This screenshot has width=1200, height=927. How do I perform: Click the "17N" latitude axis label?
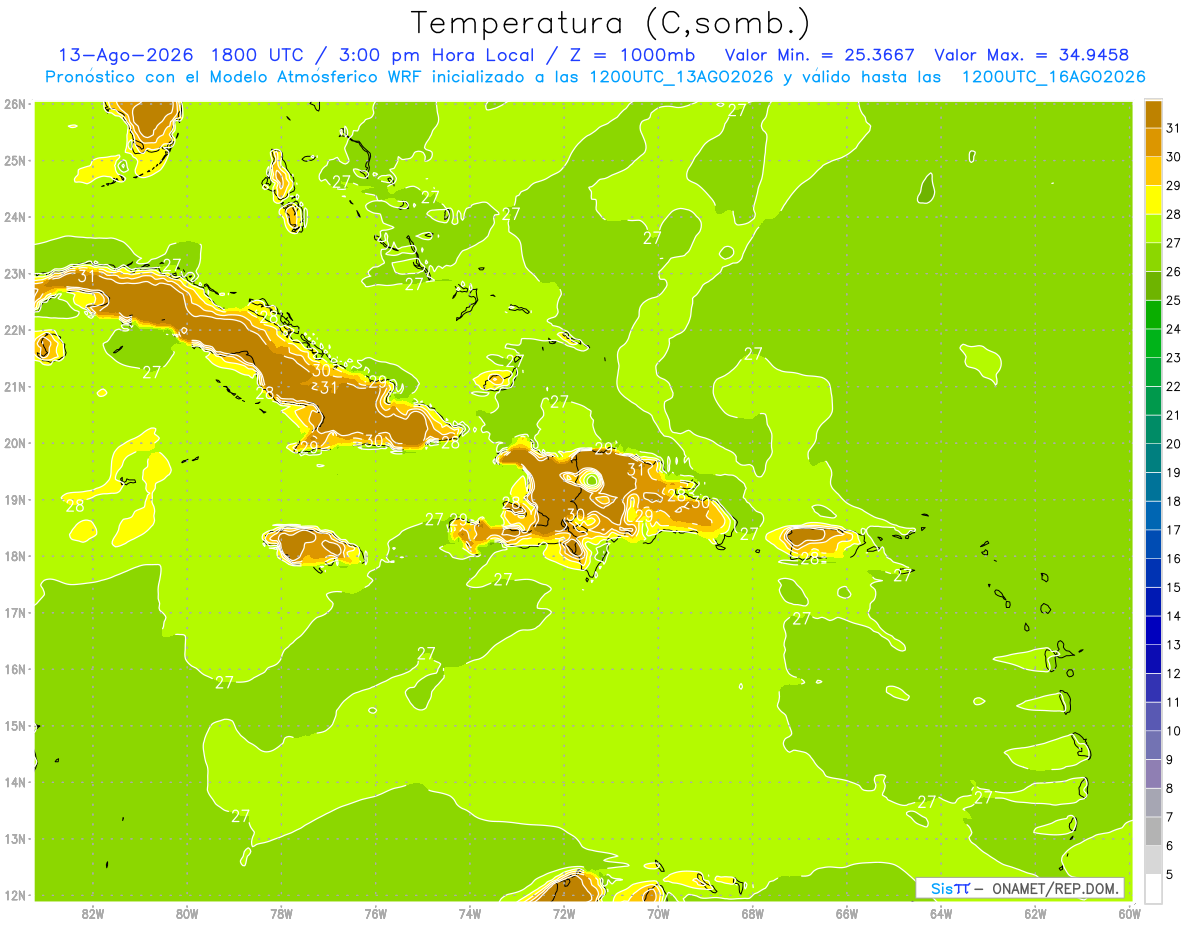click(15, 613)
